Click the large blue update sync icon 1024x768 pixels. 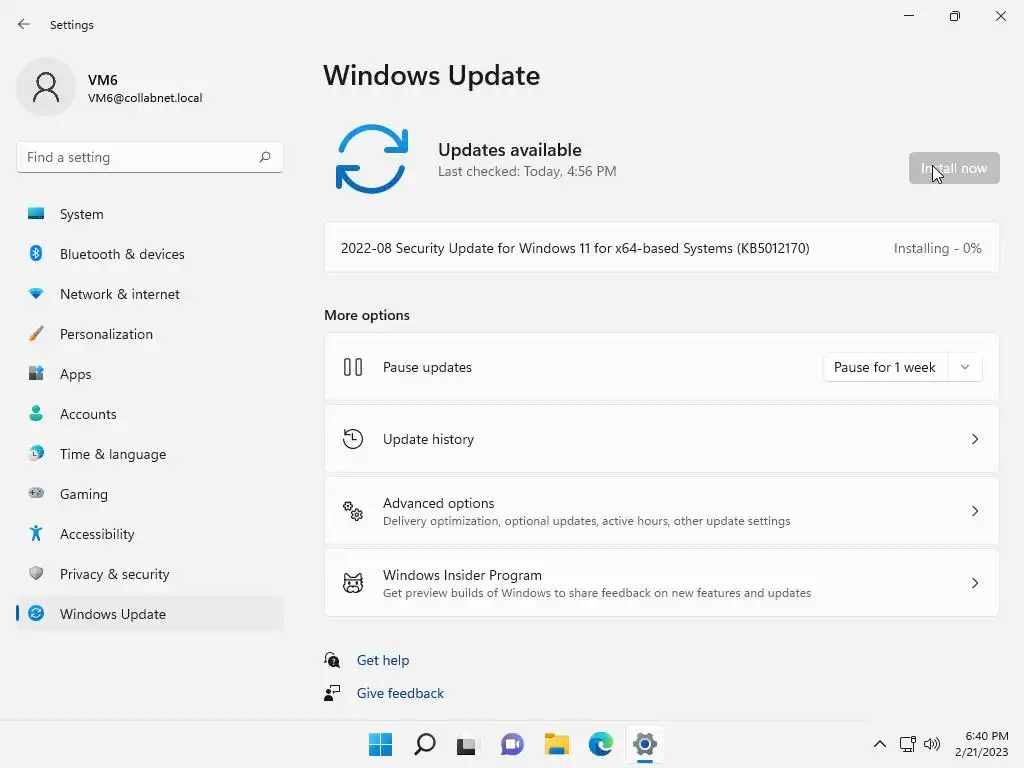point(372,159)
